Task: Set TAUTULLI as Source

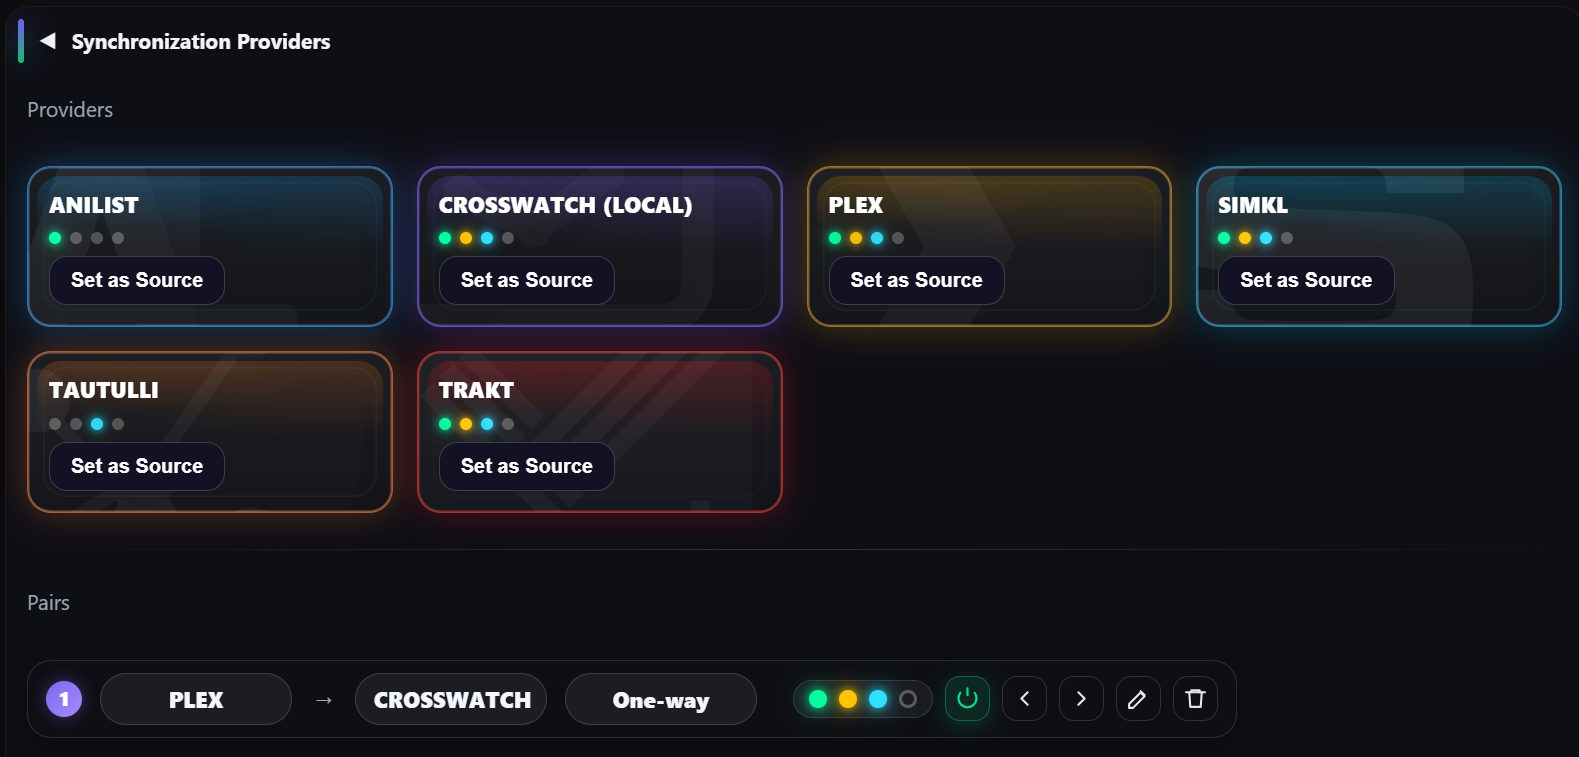Action: coord(137,466)
